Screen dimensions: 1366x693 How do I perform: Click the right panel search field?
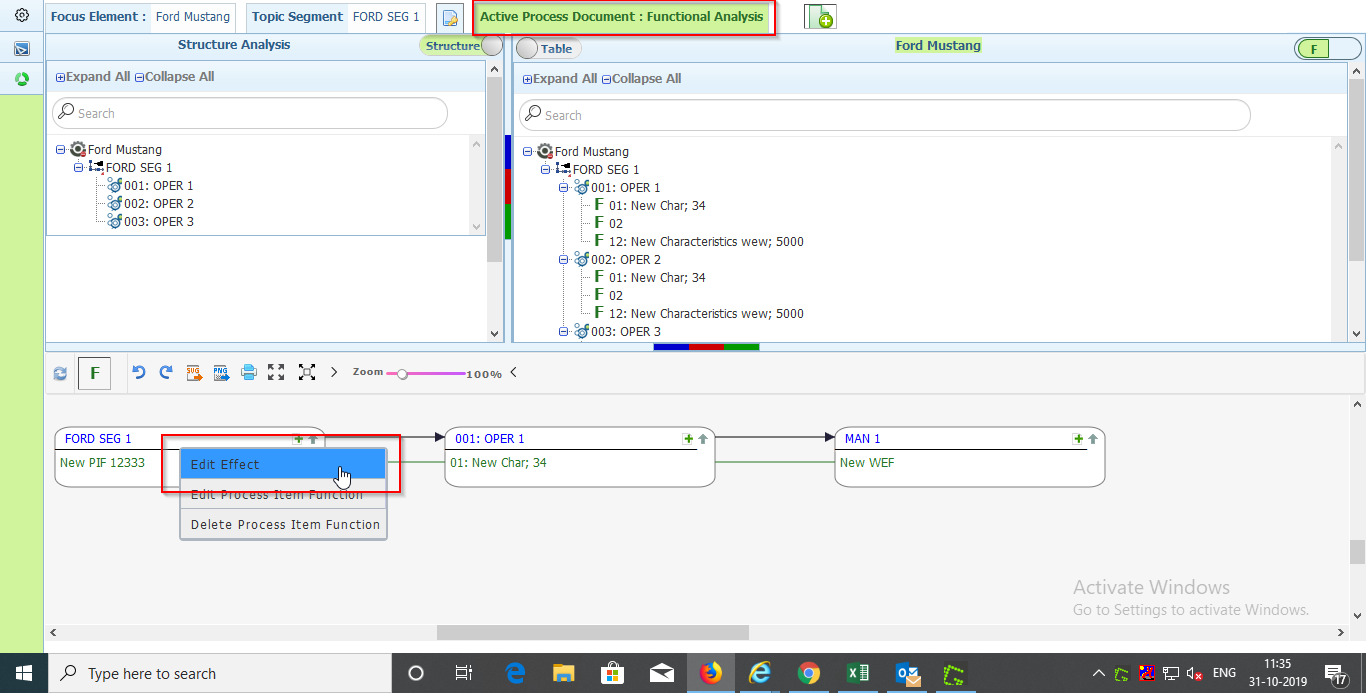pyautogui.click(x=885, y=115)
